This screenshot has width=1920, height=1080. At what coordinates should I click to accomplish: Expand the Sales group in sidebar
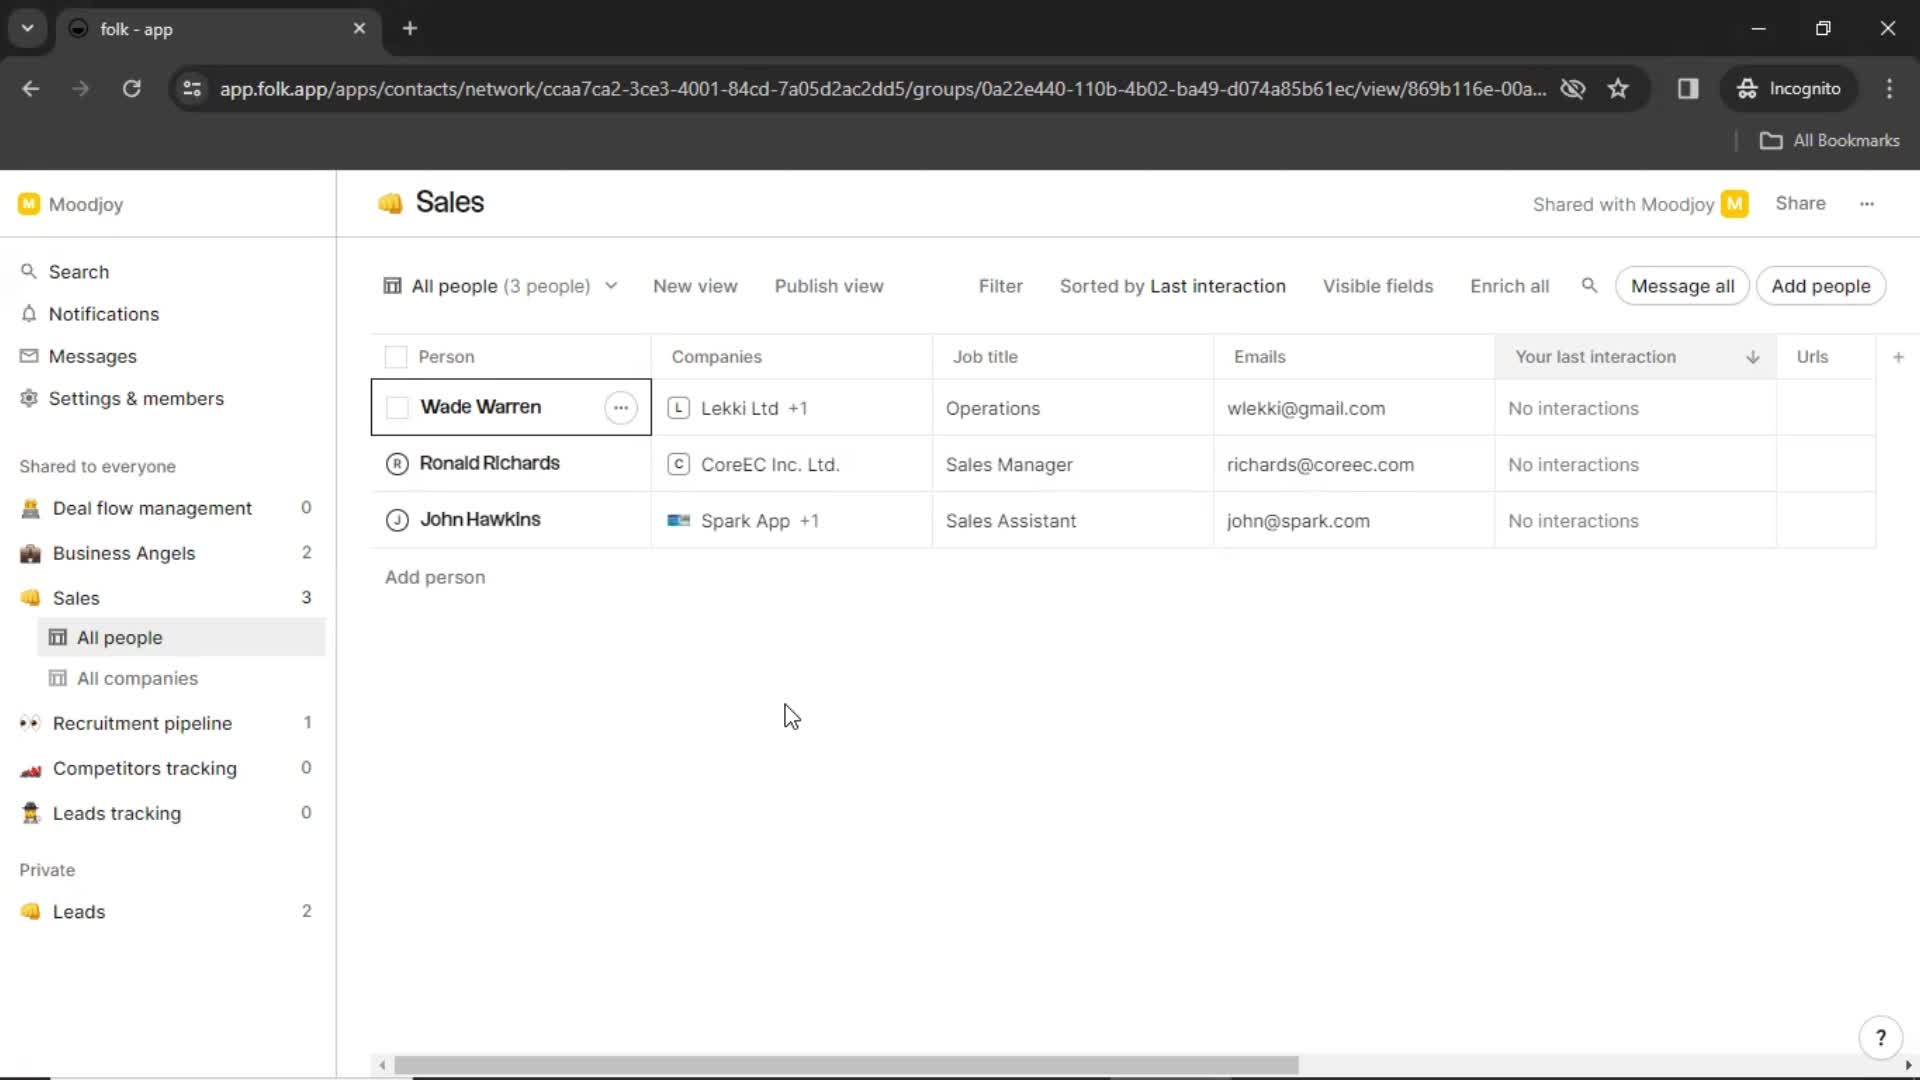[75, 597]
